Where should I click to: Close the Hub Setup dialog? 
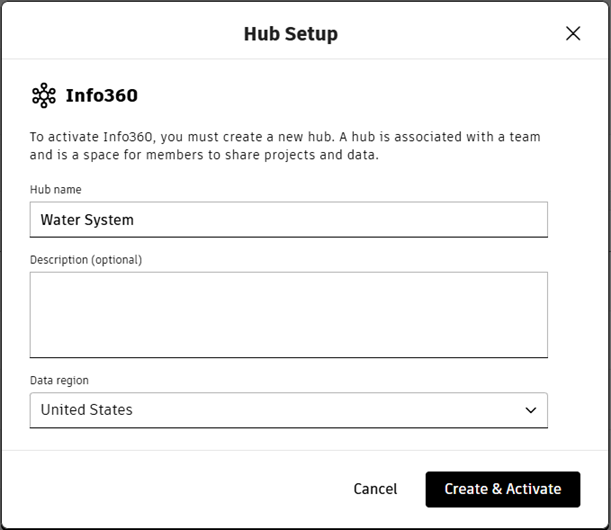point(573,33)
